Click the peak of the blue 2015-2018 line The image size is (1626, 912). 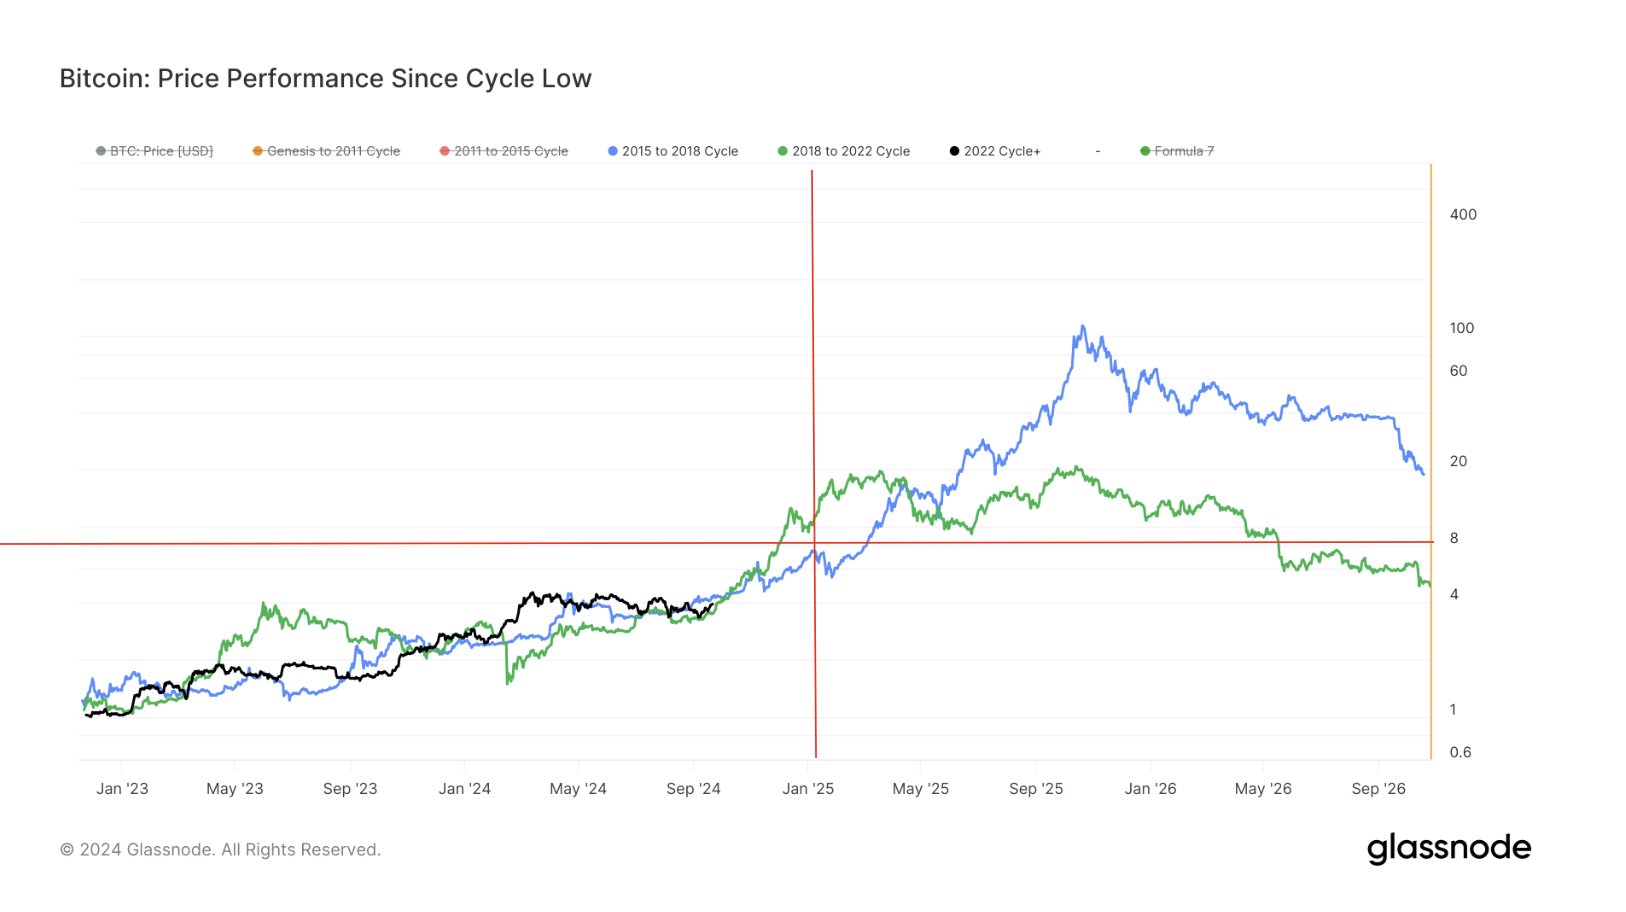point(1082,326)
